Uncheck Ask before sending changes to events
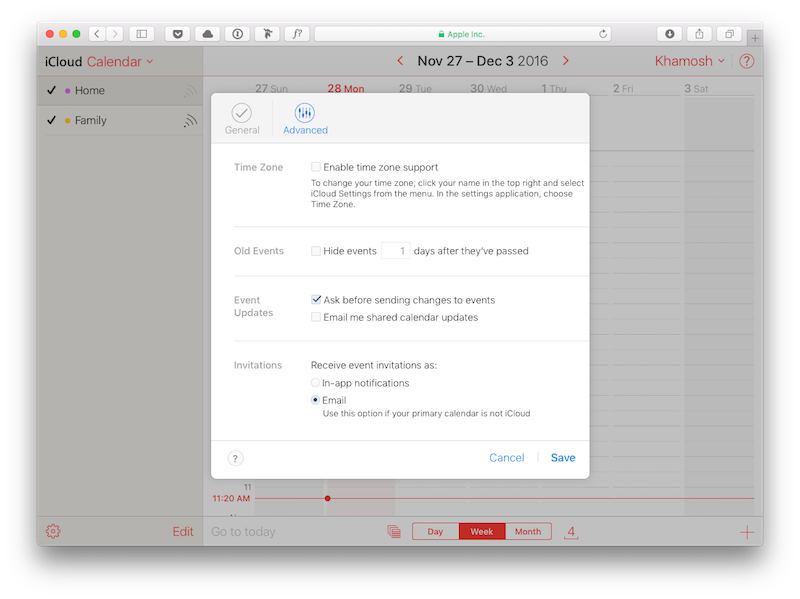Image resolution: width=800 pixels, height=599 pixels. (316, 300)
